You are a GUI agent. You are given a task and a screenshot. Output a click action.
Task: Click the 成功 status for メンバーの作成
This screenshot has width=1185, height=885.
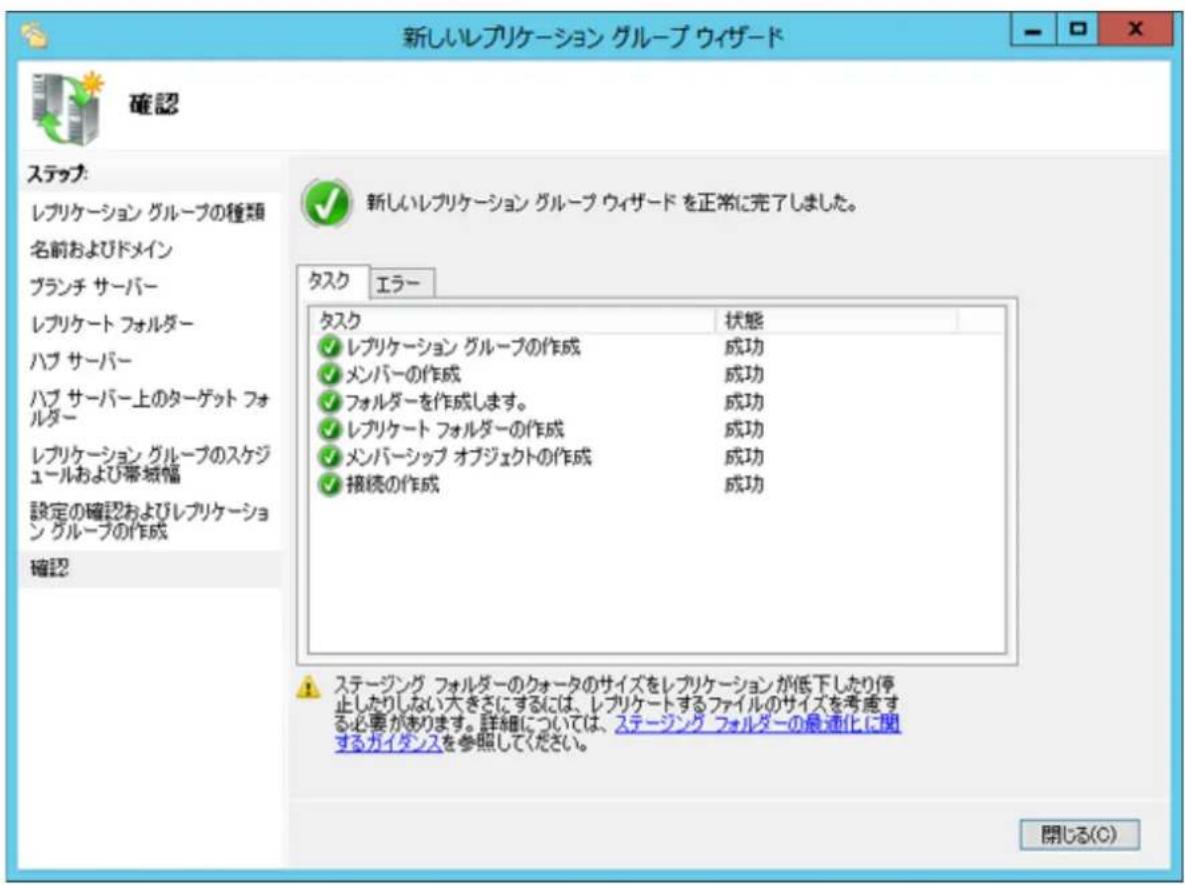(744, 374)
